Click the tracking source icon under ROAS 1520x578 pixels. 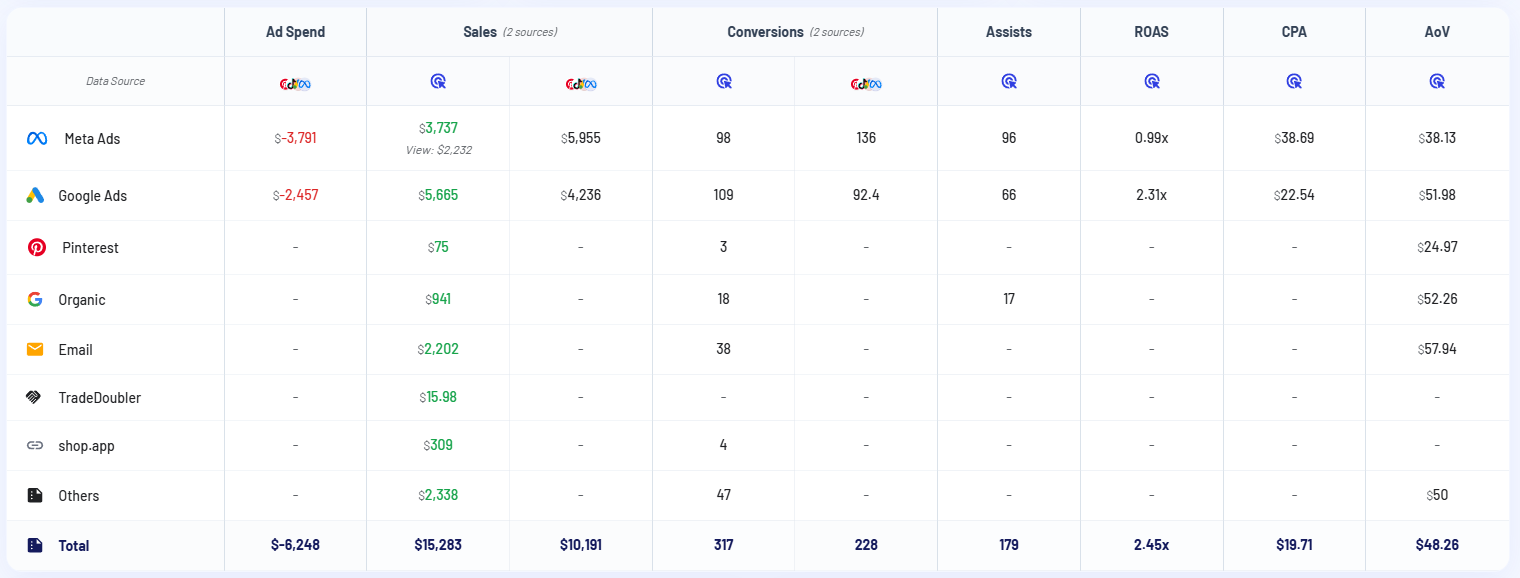(x=1152, y=82)
